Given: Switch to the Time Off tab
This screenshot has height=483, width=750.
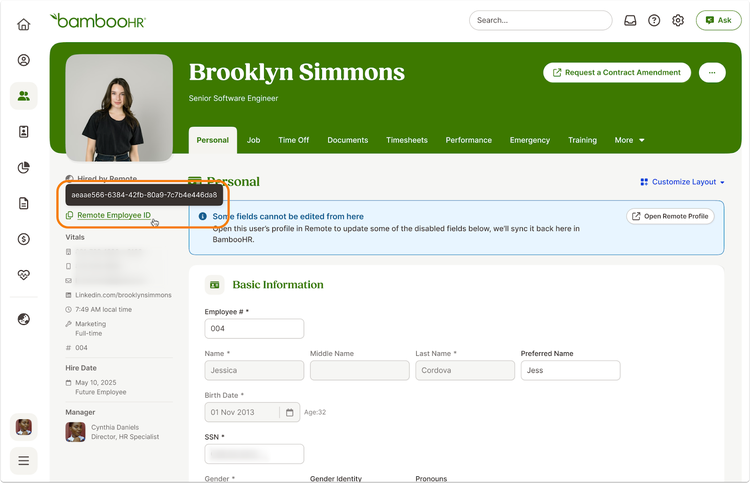Looking at the screenshot, I should [x=294, y=140].
